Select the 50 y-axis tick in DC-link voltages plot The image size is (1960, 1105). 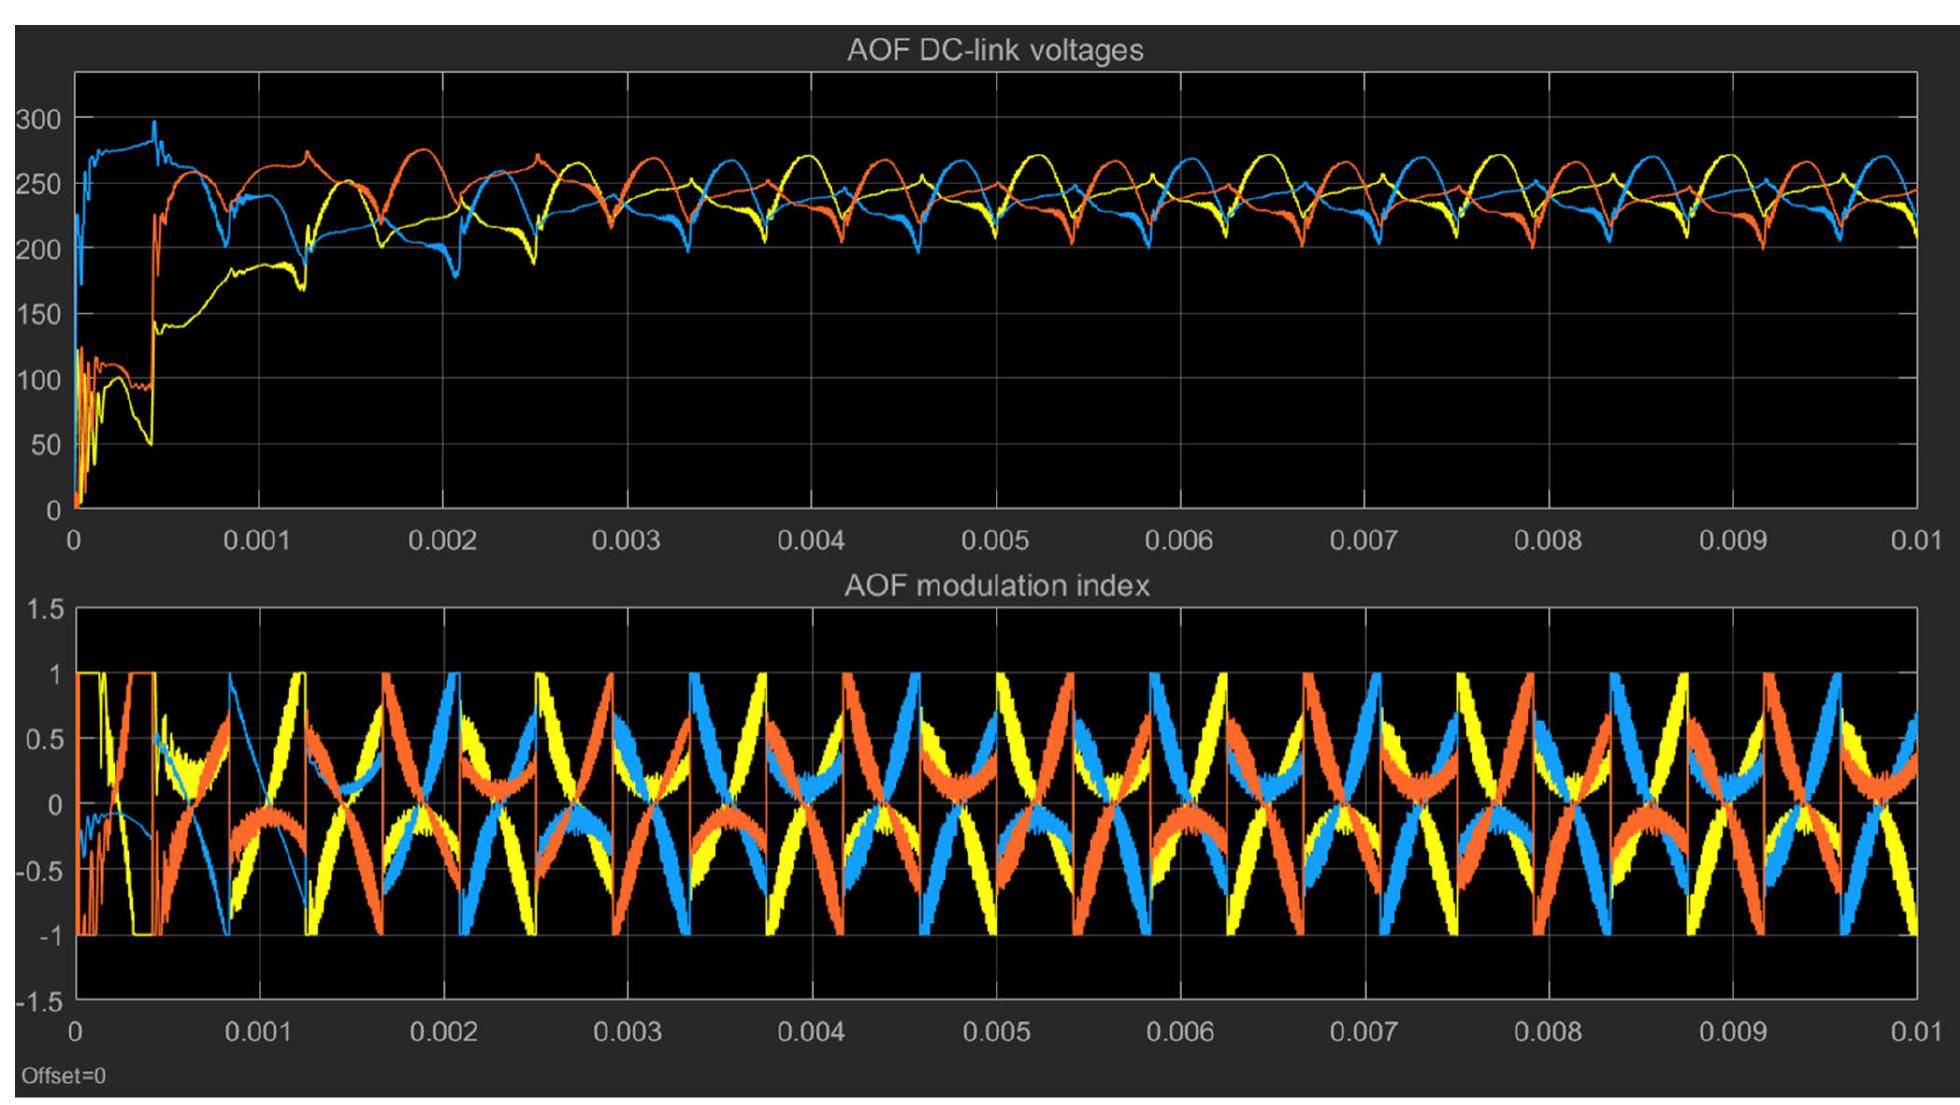46,445
